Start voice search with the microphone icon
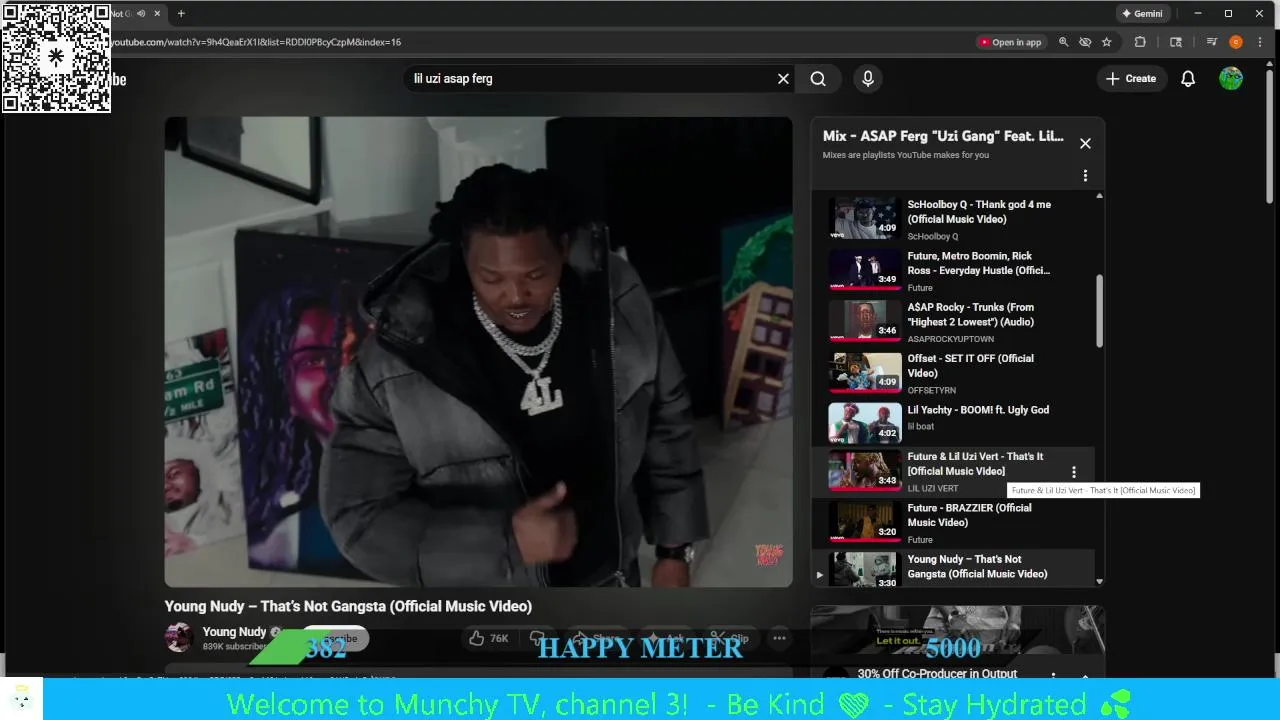This screenshot has width=1280, height=720. (868, 79)
